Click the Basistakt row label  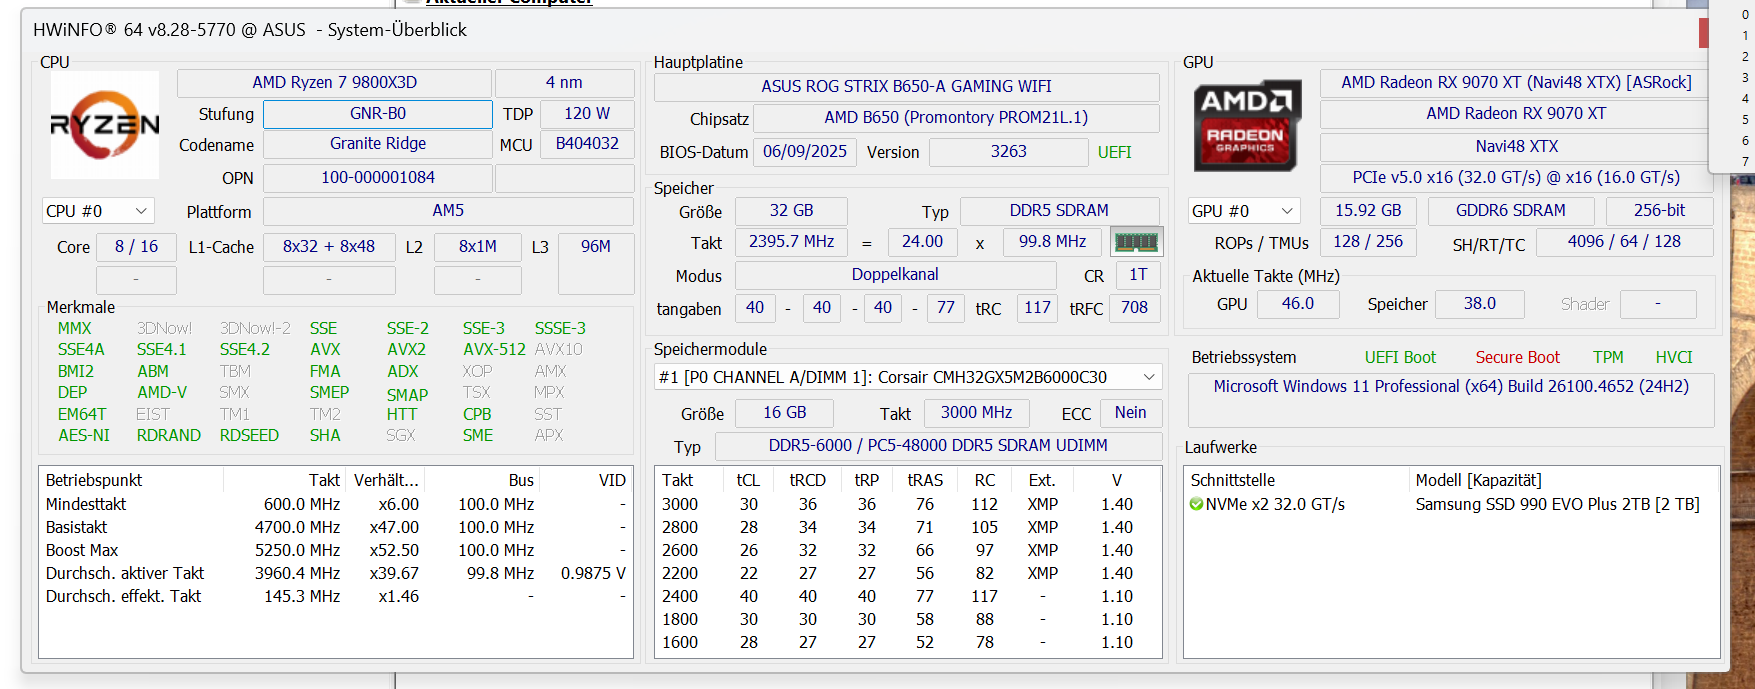(x=76, y=528)
